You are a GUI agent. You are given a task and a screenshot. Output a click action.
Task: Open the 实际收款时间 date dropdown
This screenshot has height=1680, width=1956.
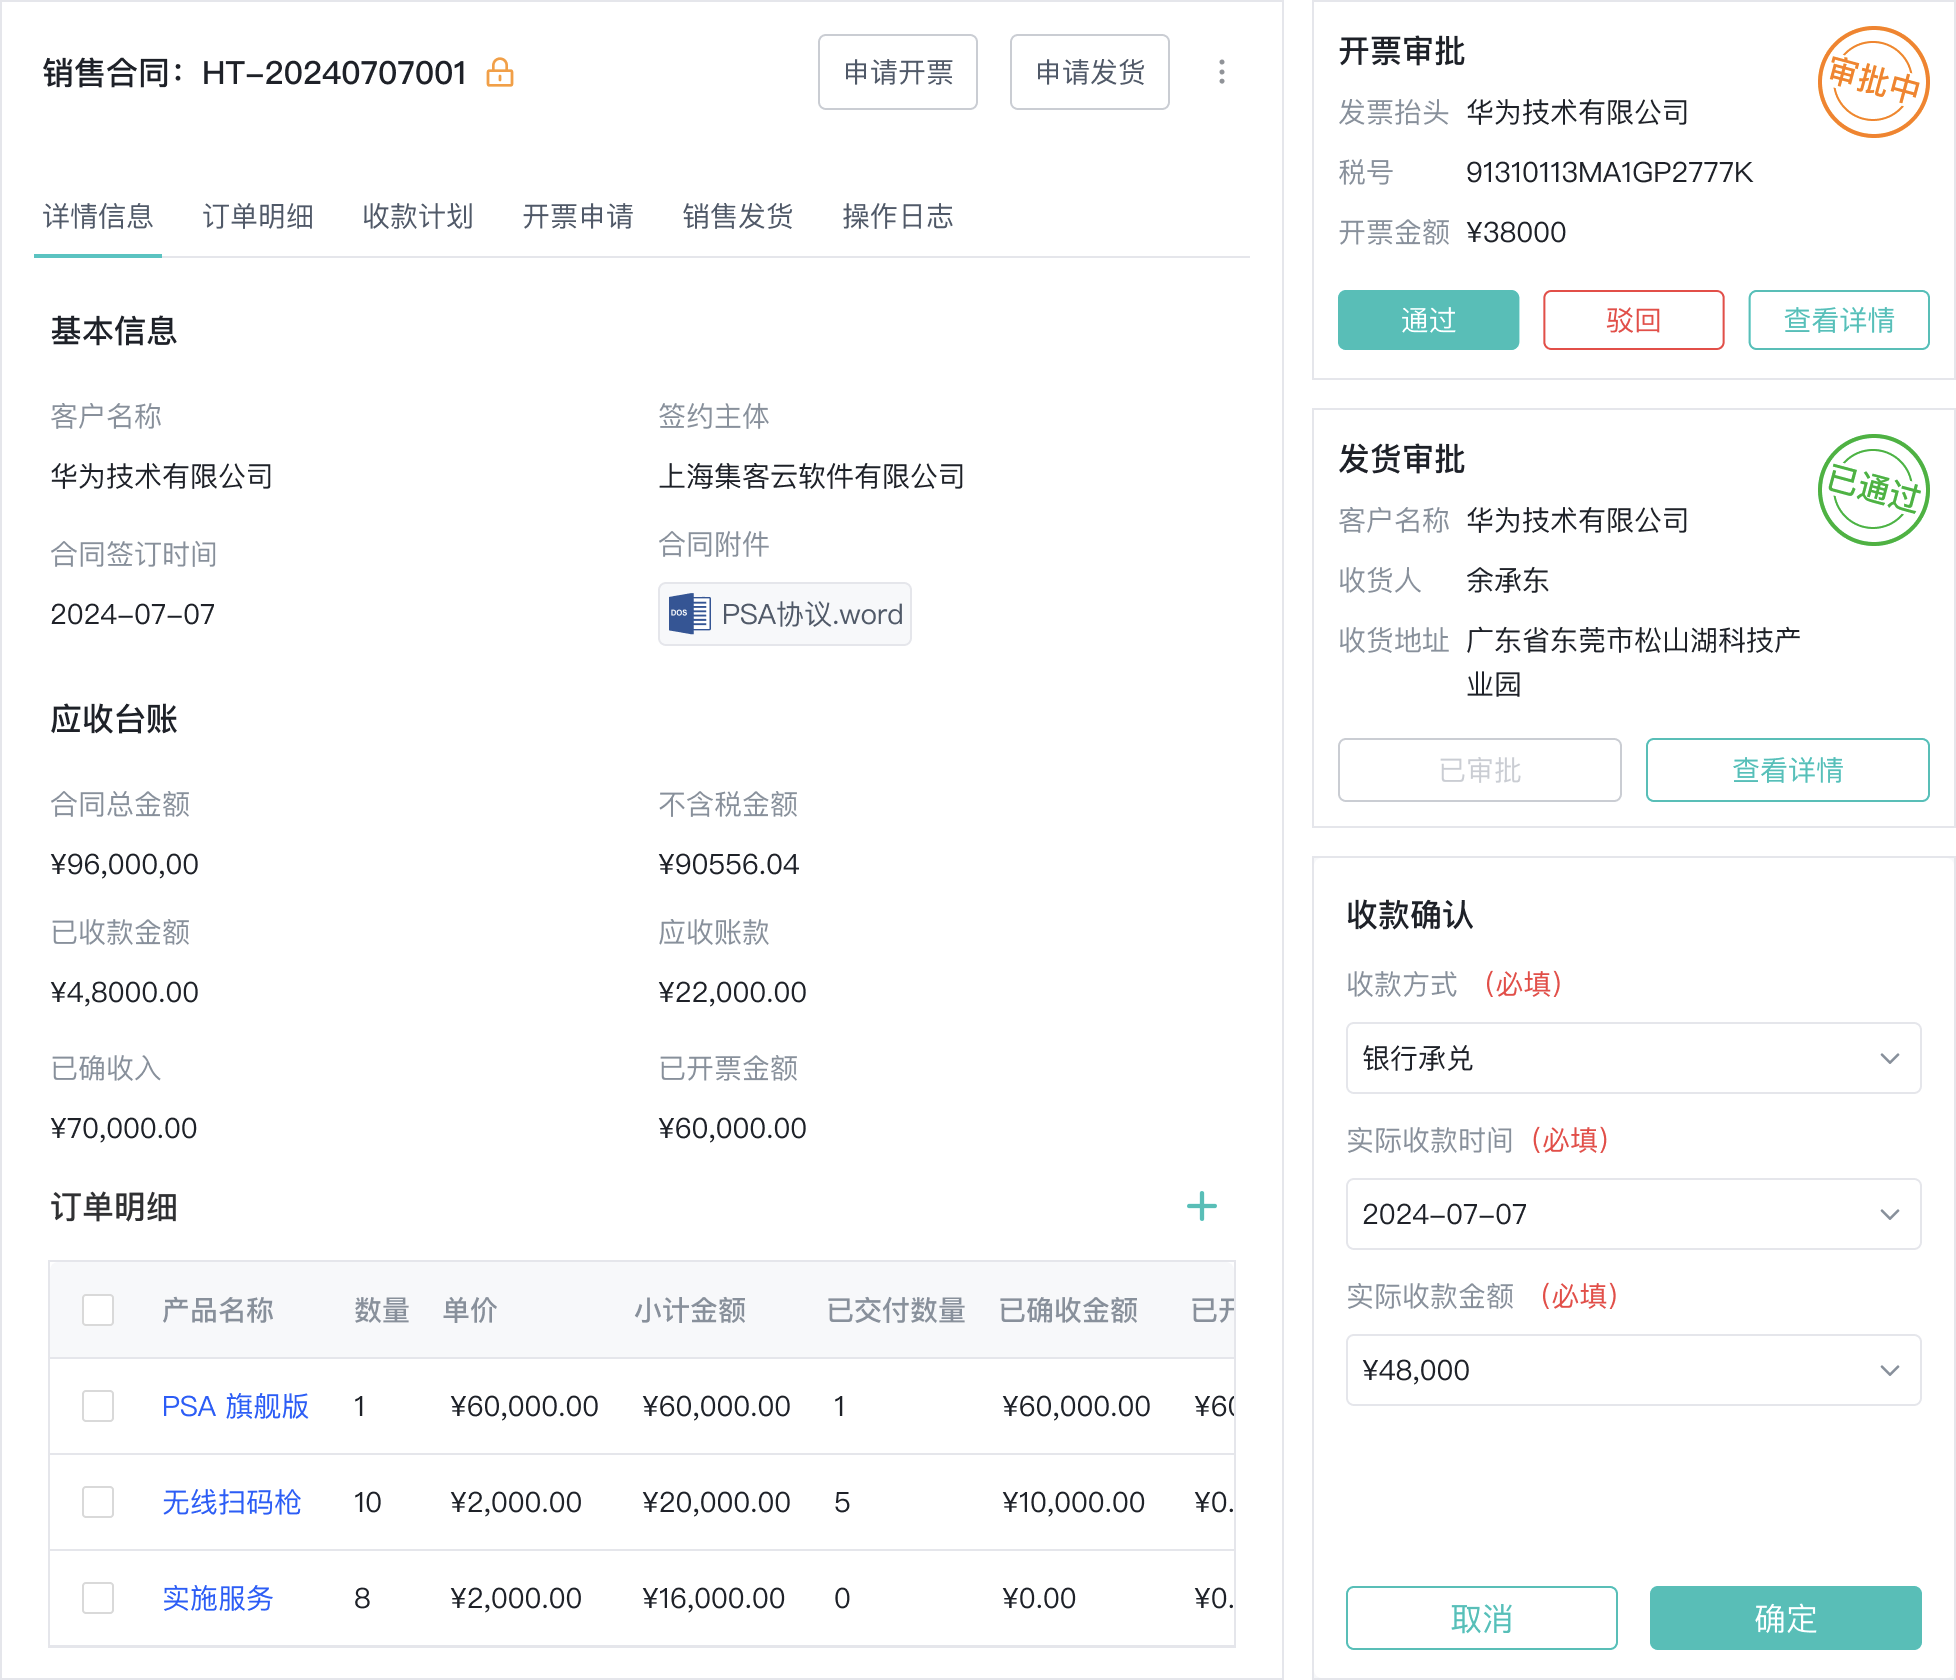[1889, 1215]
